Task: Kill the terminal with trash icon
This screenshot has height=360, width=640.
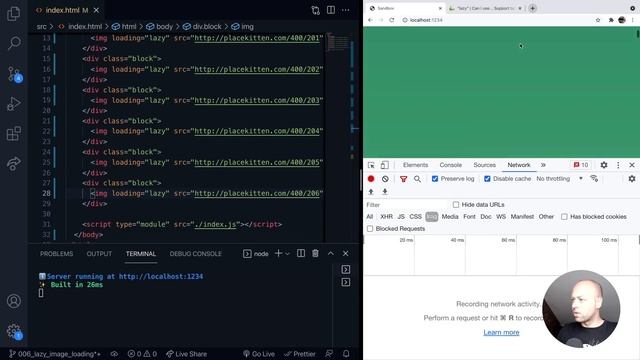Action: point(316,253)
